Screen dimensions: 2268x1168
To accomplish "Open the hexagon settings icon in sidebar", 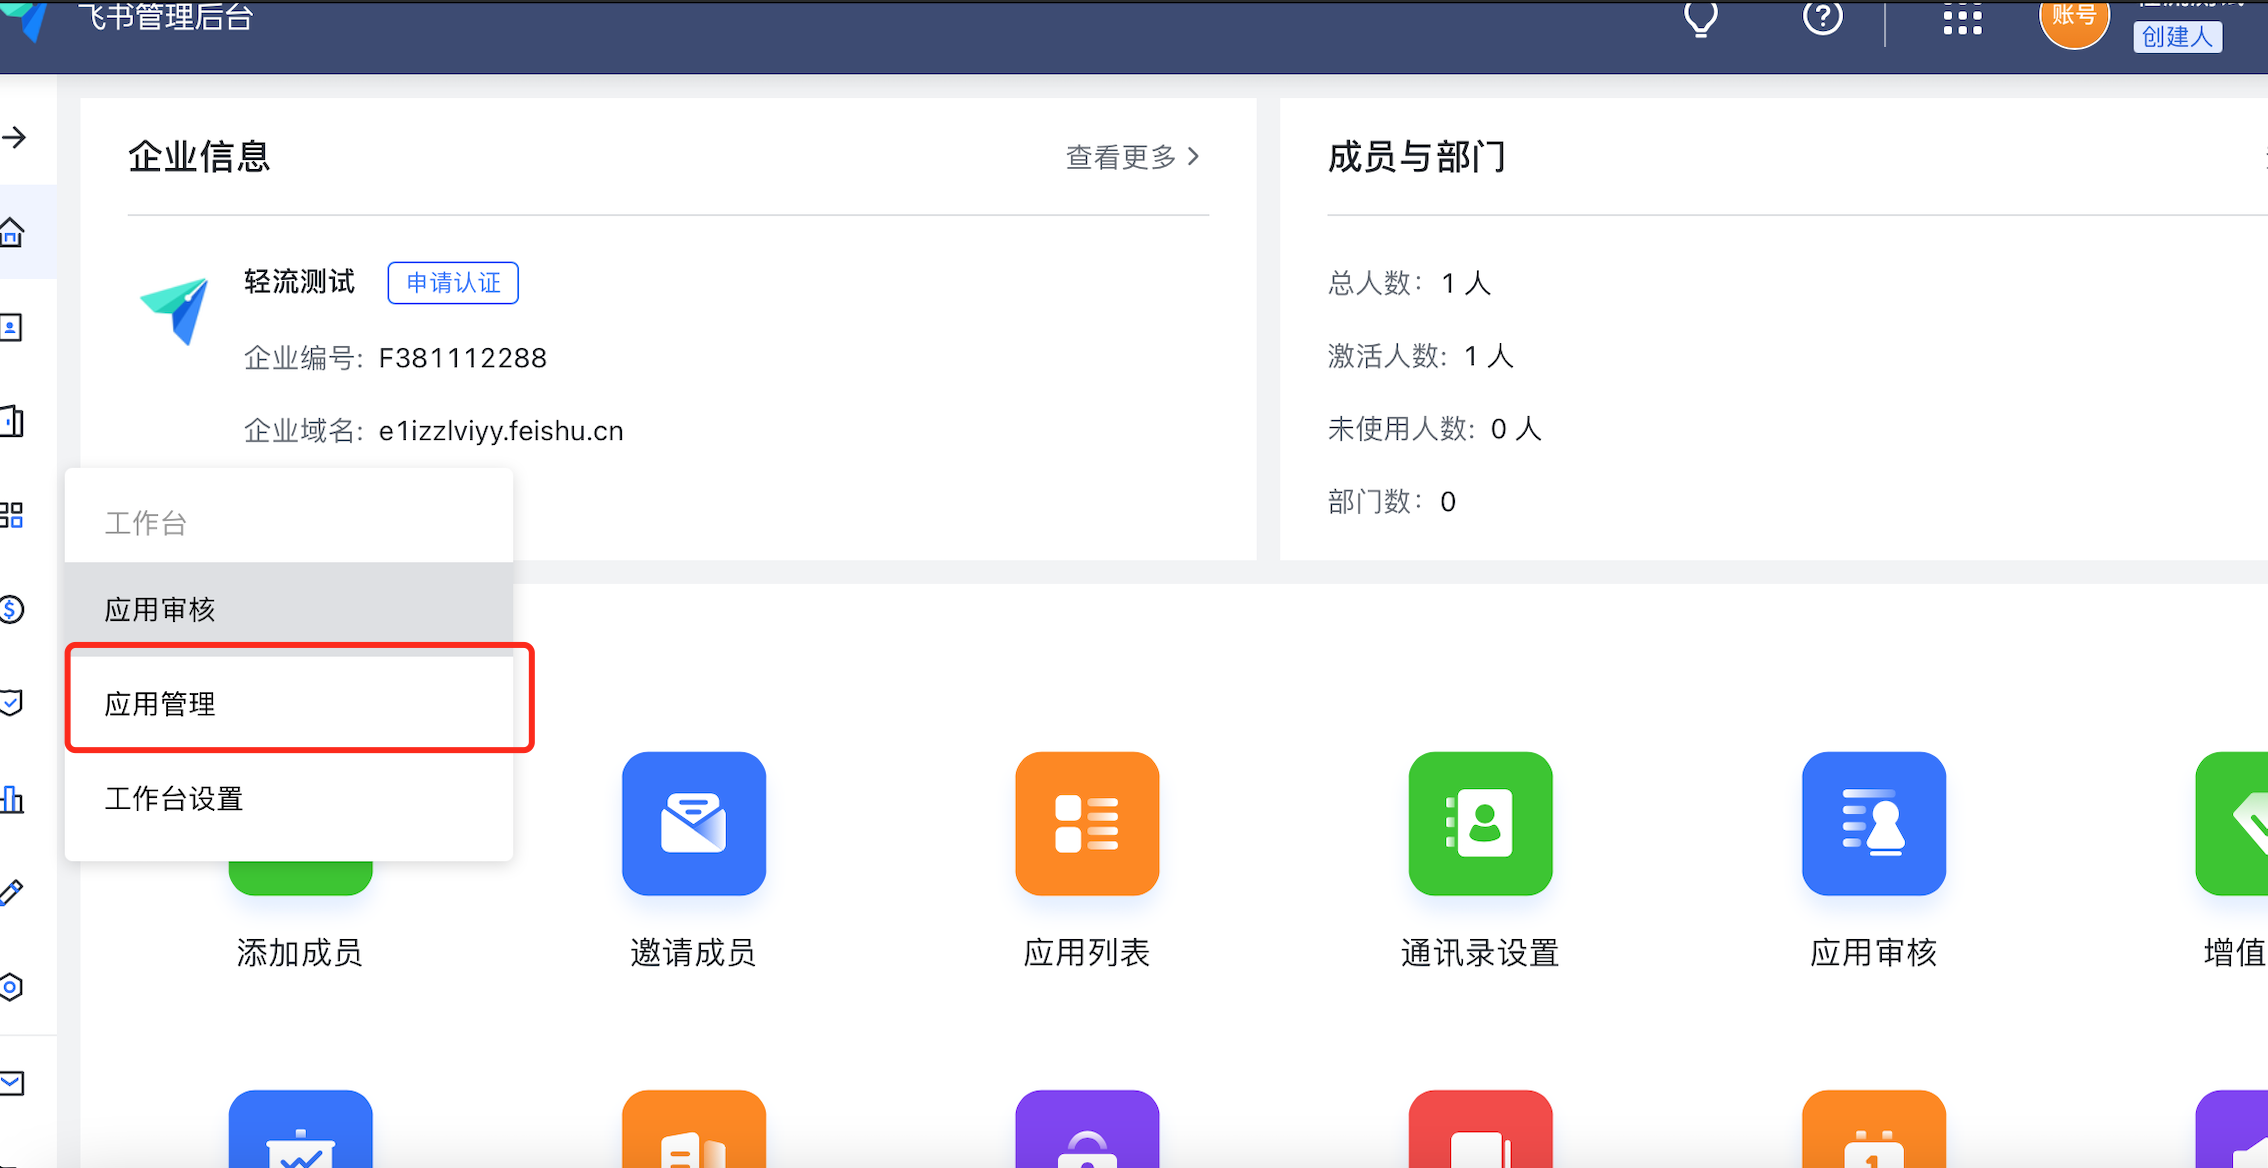I will (12, 987).
